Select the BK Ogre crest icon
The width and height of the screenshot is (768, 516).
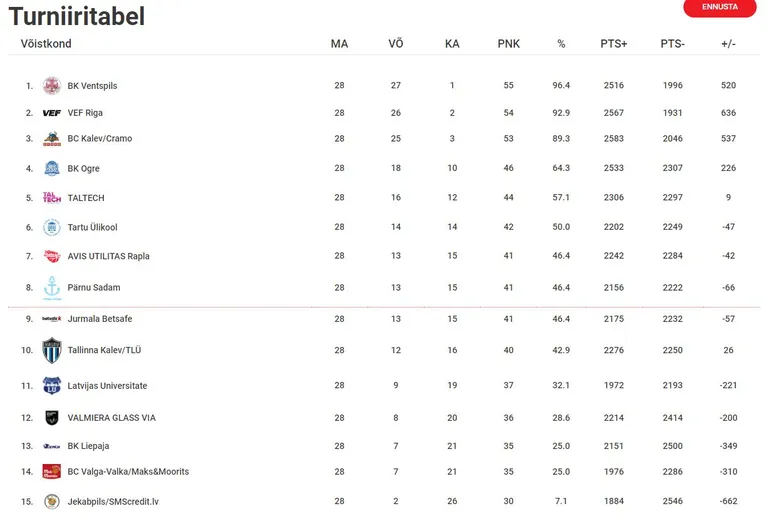coord(51,168)
